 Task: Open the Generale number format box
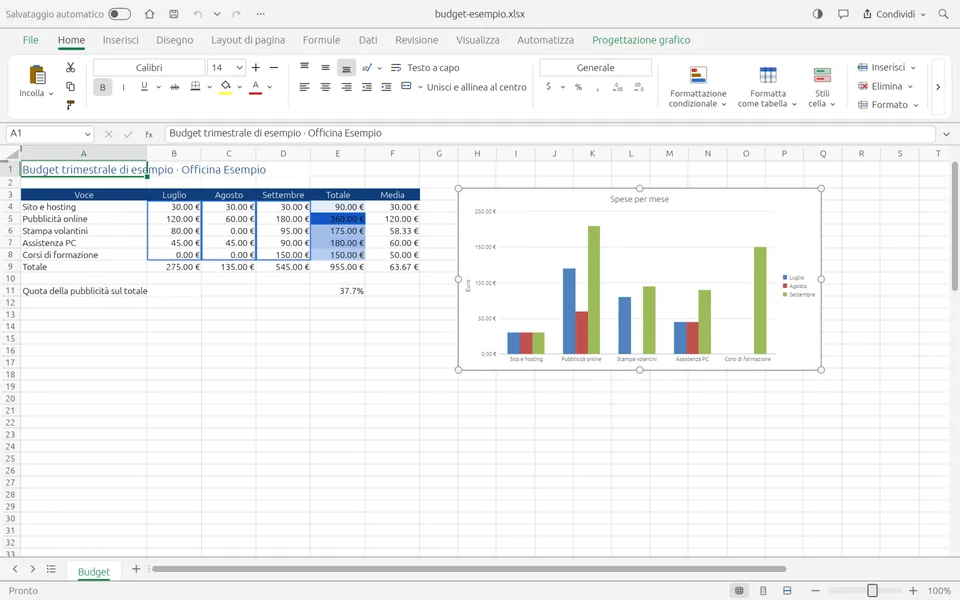click(x=596, y=67)
